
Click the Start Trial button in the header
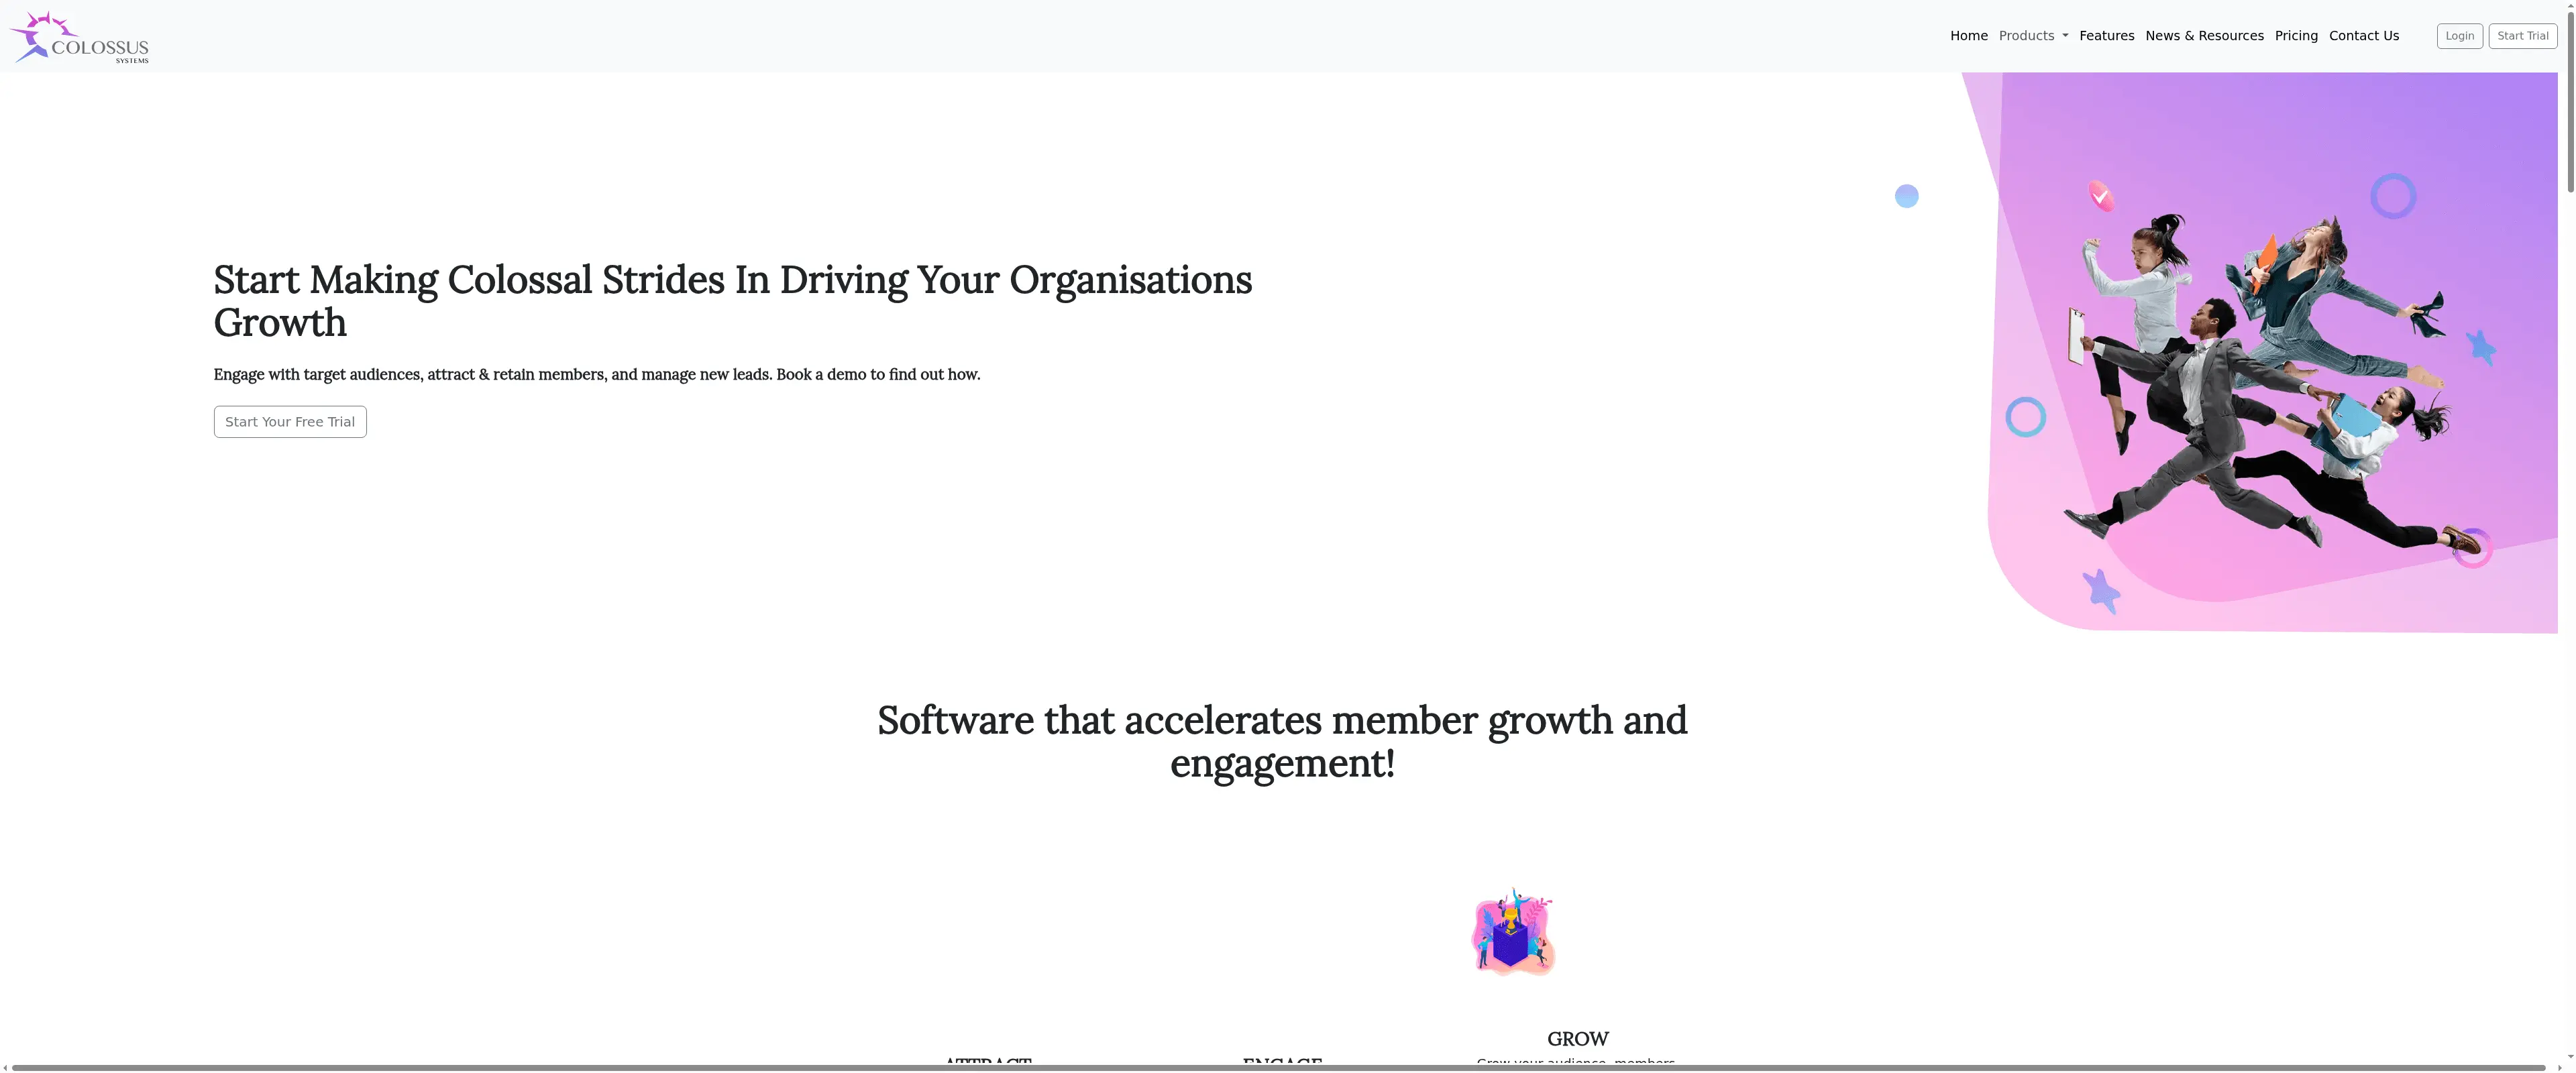point(2522,35)
